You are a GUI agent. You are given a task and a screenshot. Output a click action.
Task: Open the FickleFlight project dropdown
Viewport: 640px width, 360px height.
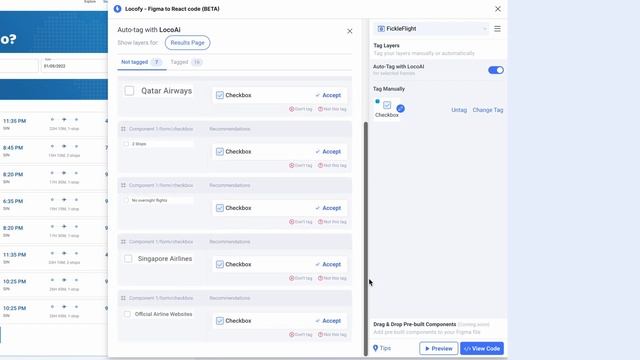click(x=431, y=29)
